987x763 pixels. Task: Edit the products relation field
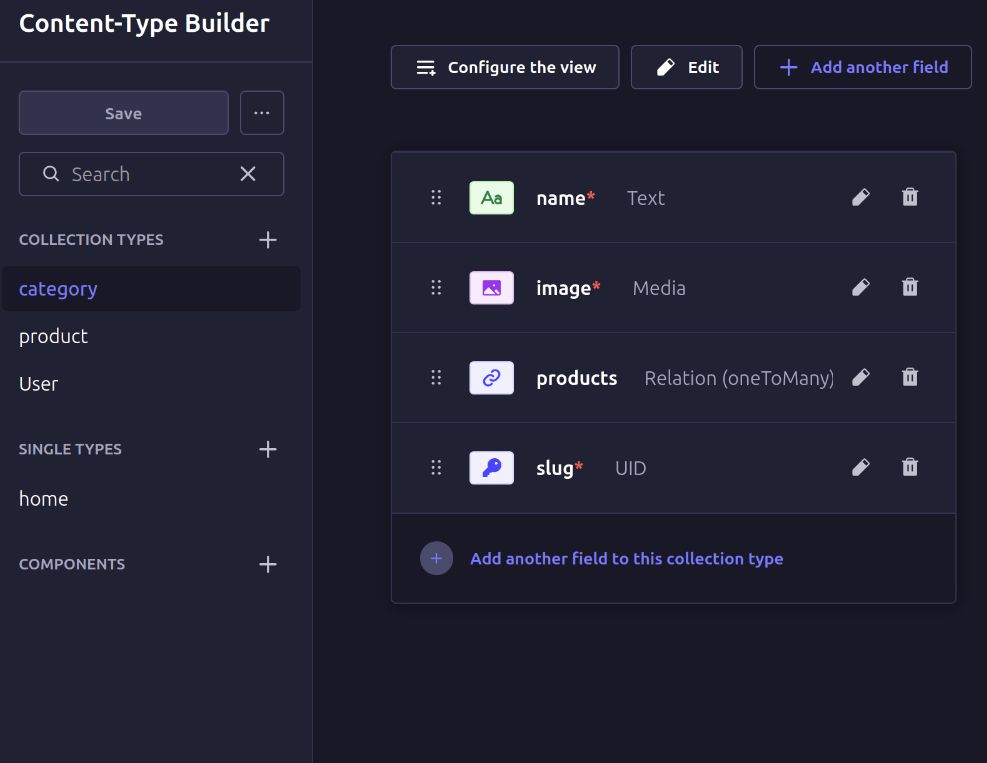860,377
